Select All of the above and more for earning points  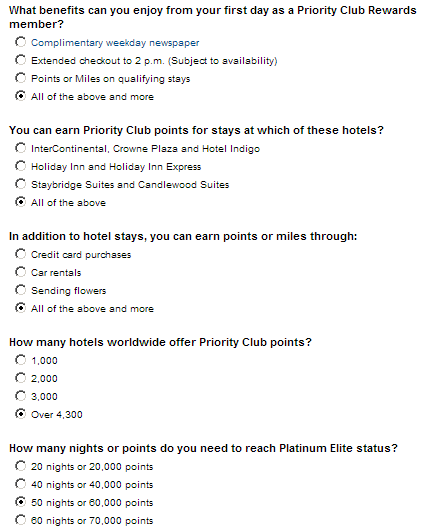(20, 308)
